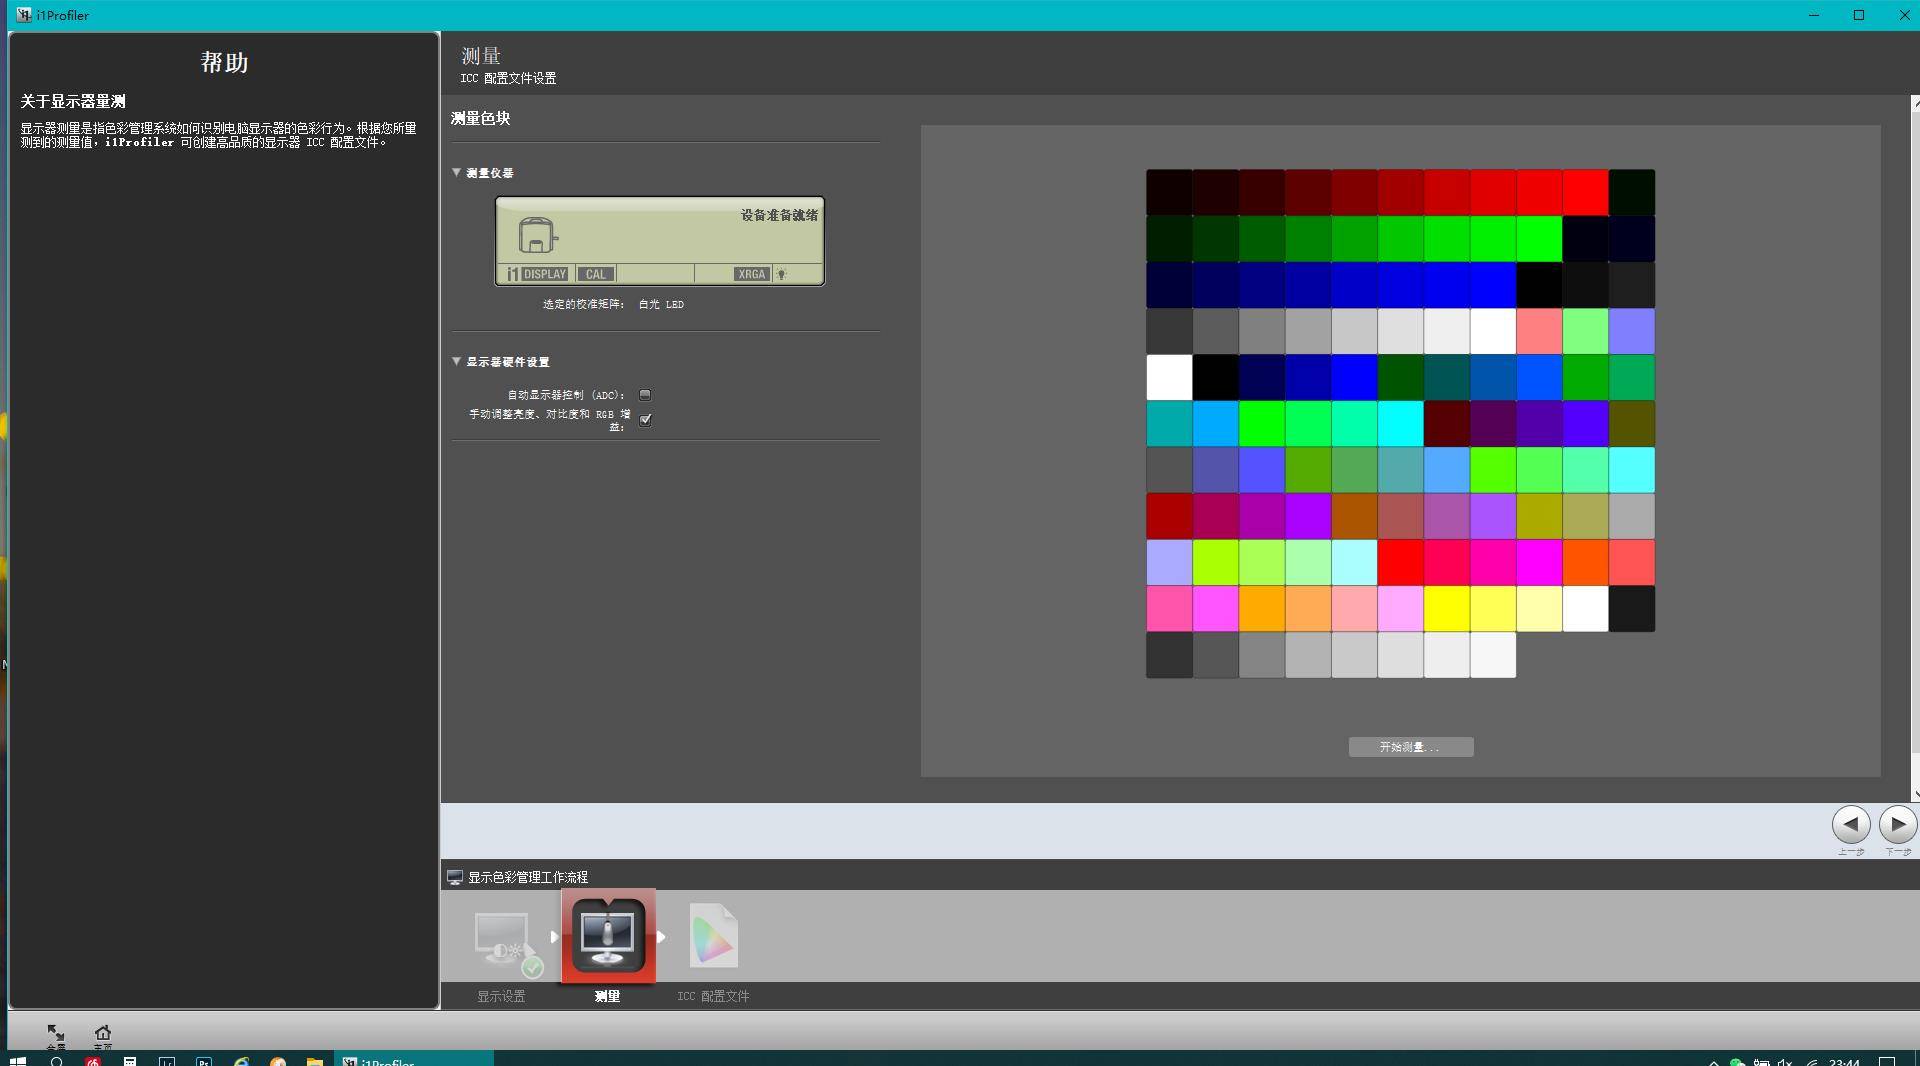Go to next step arrow button

[x=1897, y=825]
